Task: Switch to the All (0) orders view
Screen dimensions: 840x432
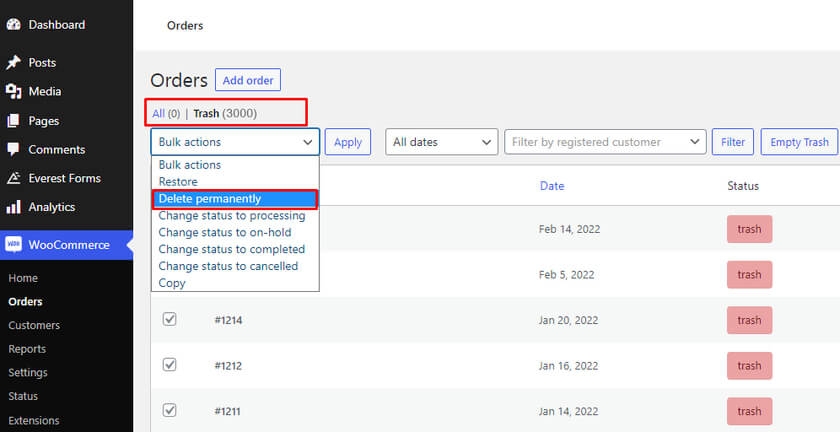Action: click(x=166, y=114)
